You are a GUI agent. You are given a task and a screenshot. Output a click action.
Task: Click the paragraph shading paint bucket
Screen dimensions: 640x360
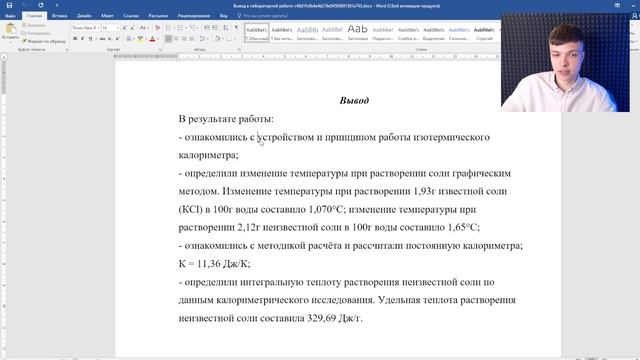217,38
